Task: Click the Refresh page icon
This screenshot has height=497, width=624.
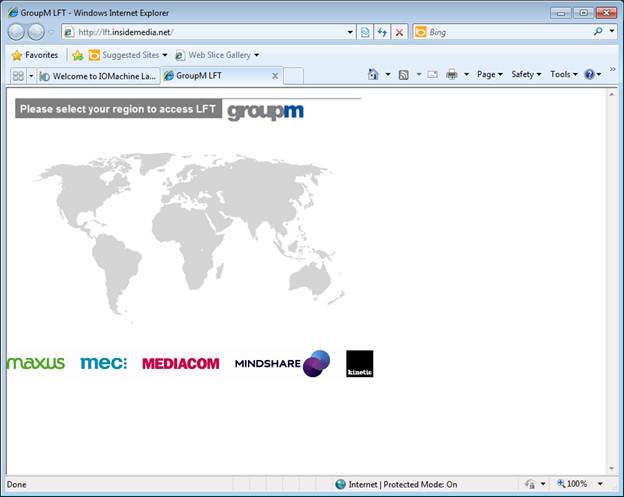Action: (382, 32)
